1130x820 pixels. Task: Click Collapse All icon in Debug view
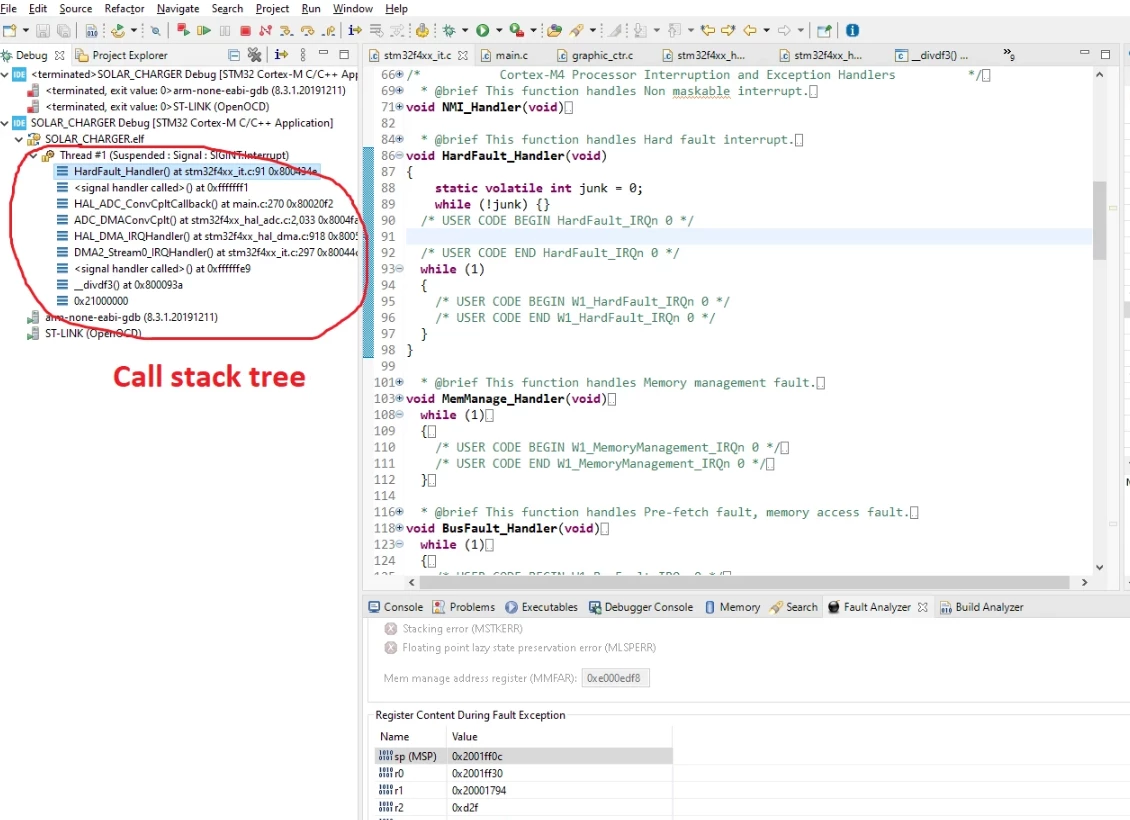pos(233,55)
